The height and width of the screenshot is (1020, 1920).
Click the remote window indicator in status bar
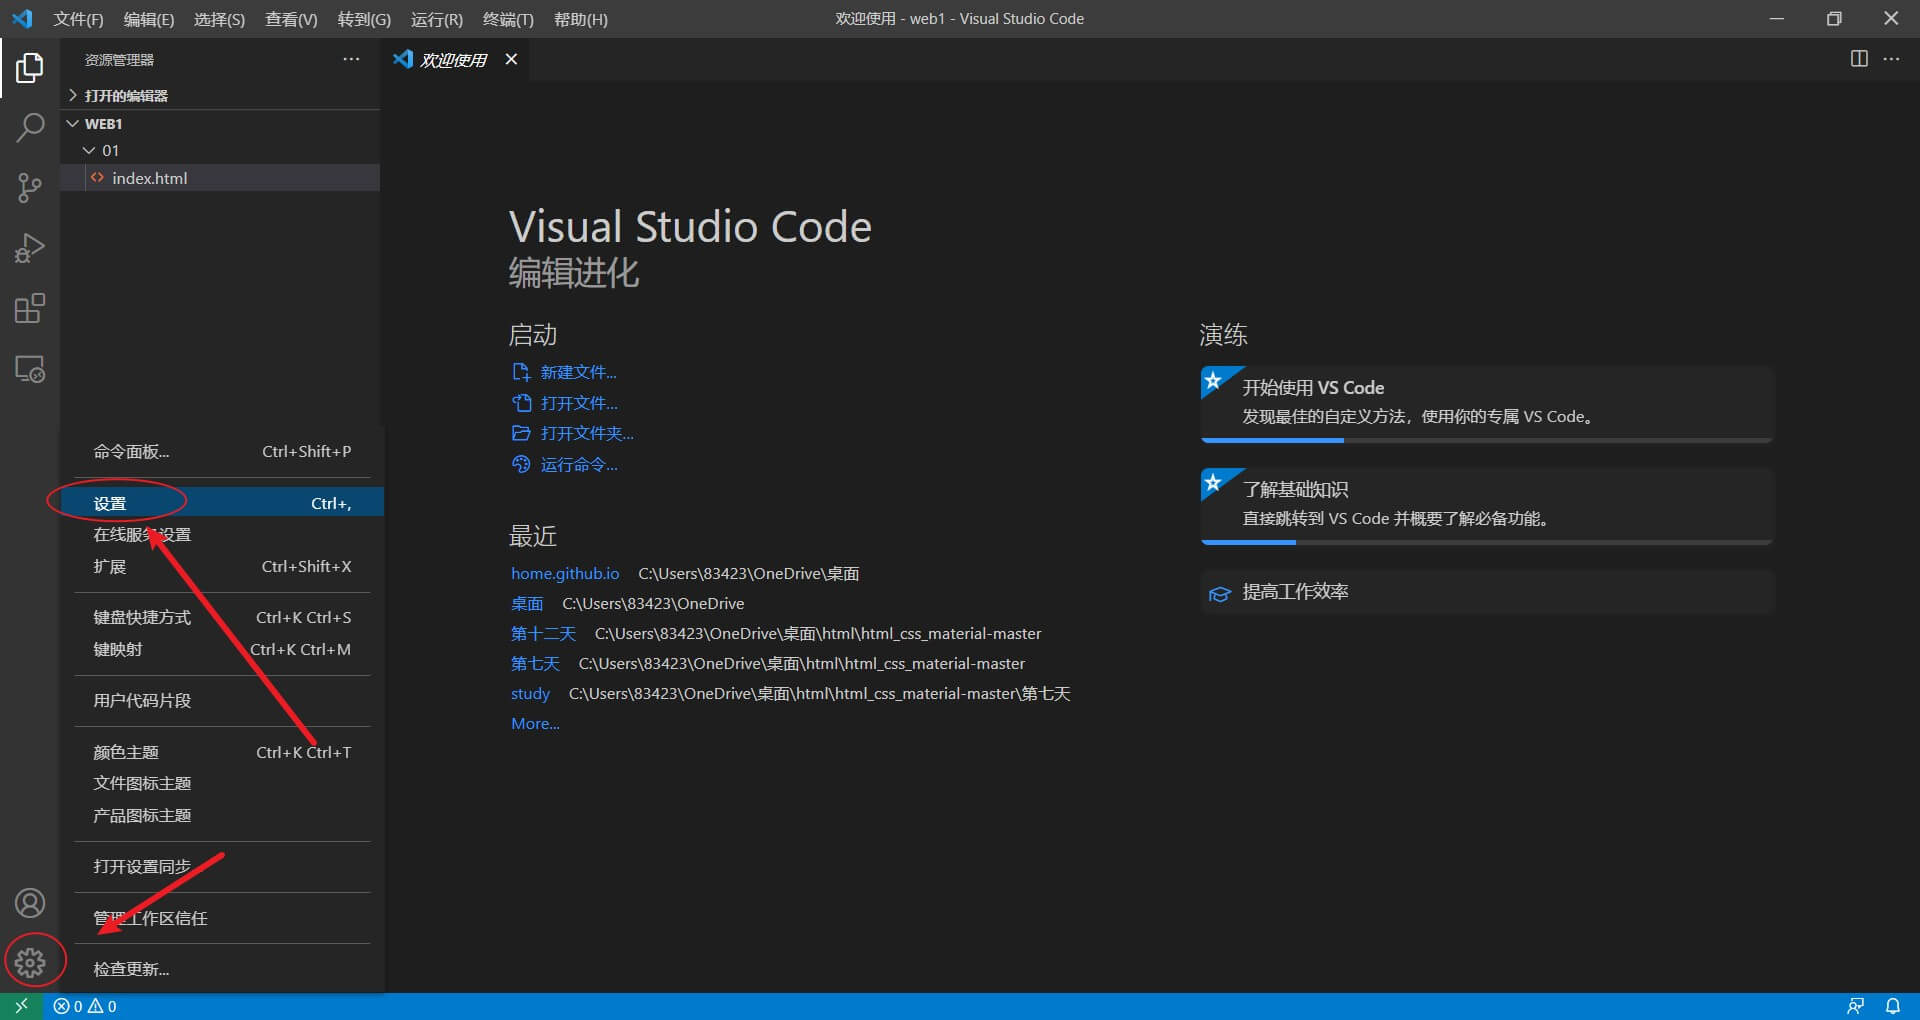point(21,1006)
